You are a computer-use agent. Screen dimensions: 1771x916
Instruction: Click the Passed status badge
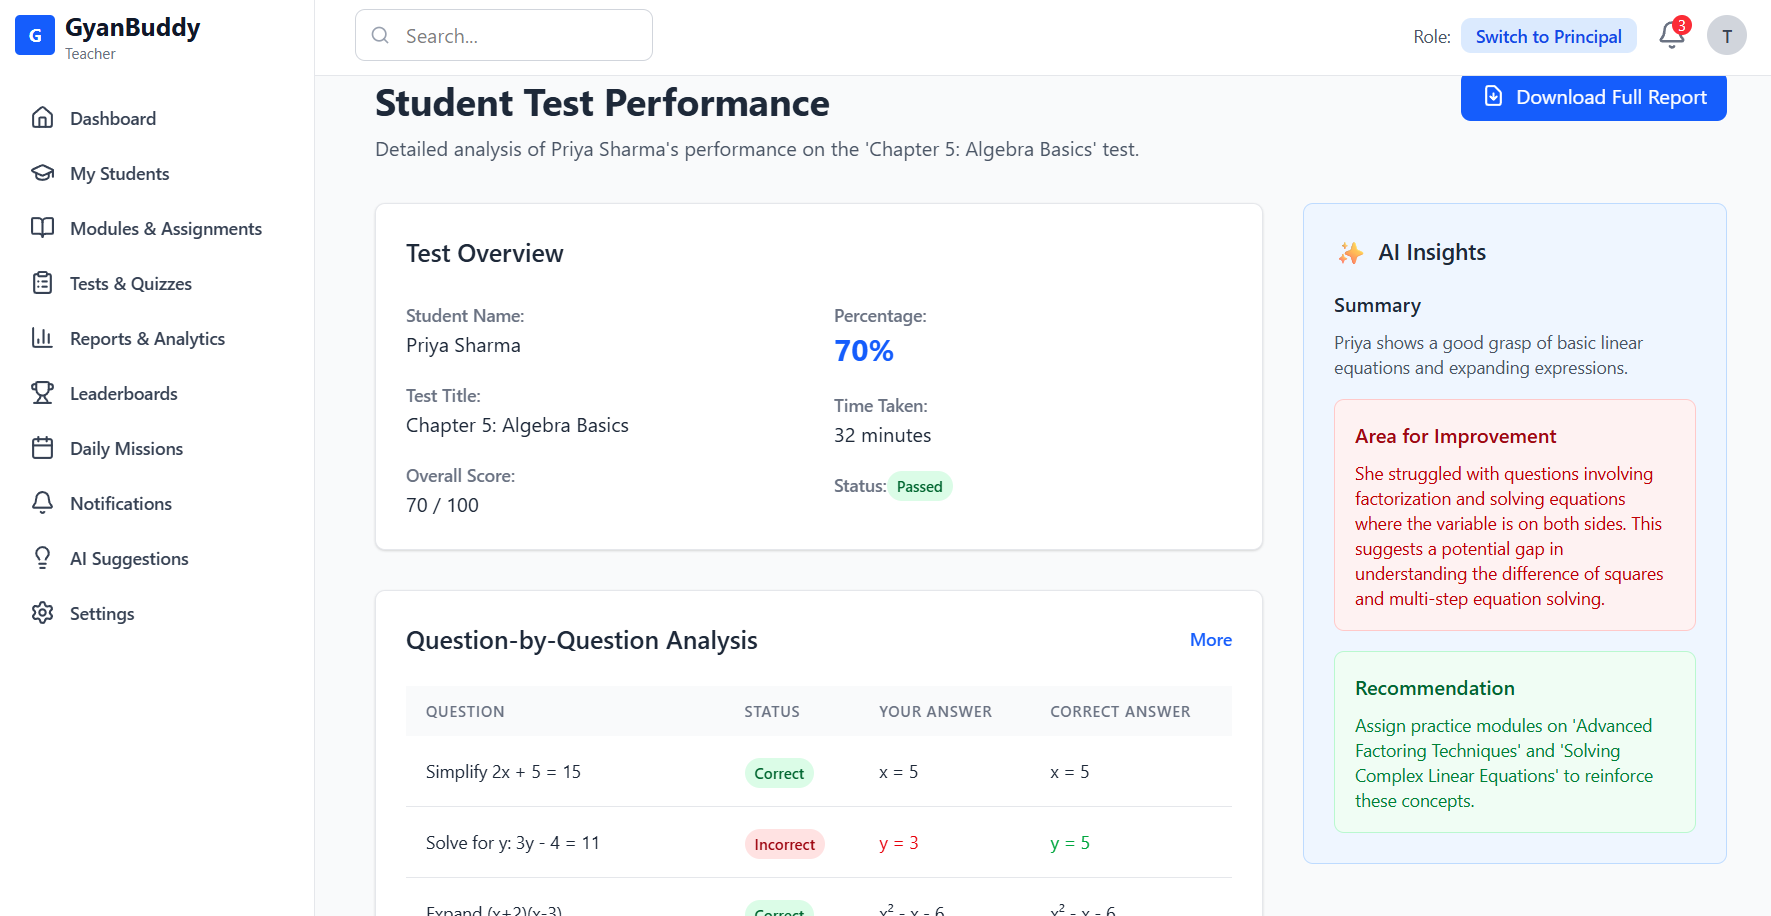point(919,487)
